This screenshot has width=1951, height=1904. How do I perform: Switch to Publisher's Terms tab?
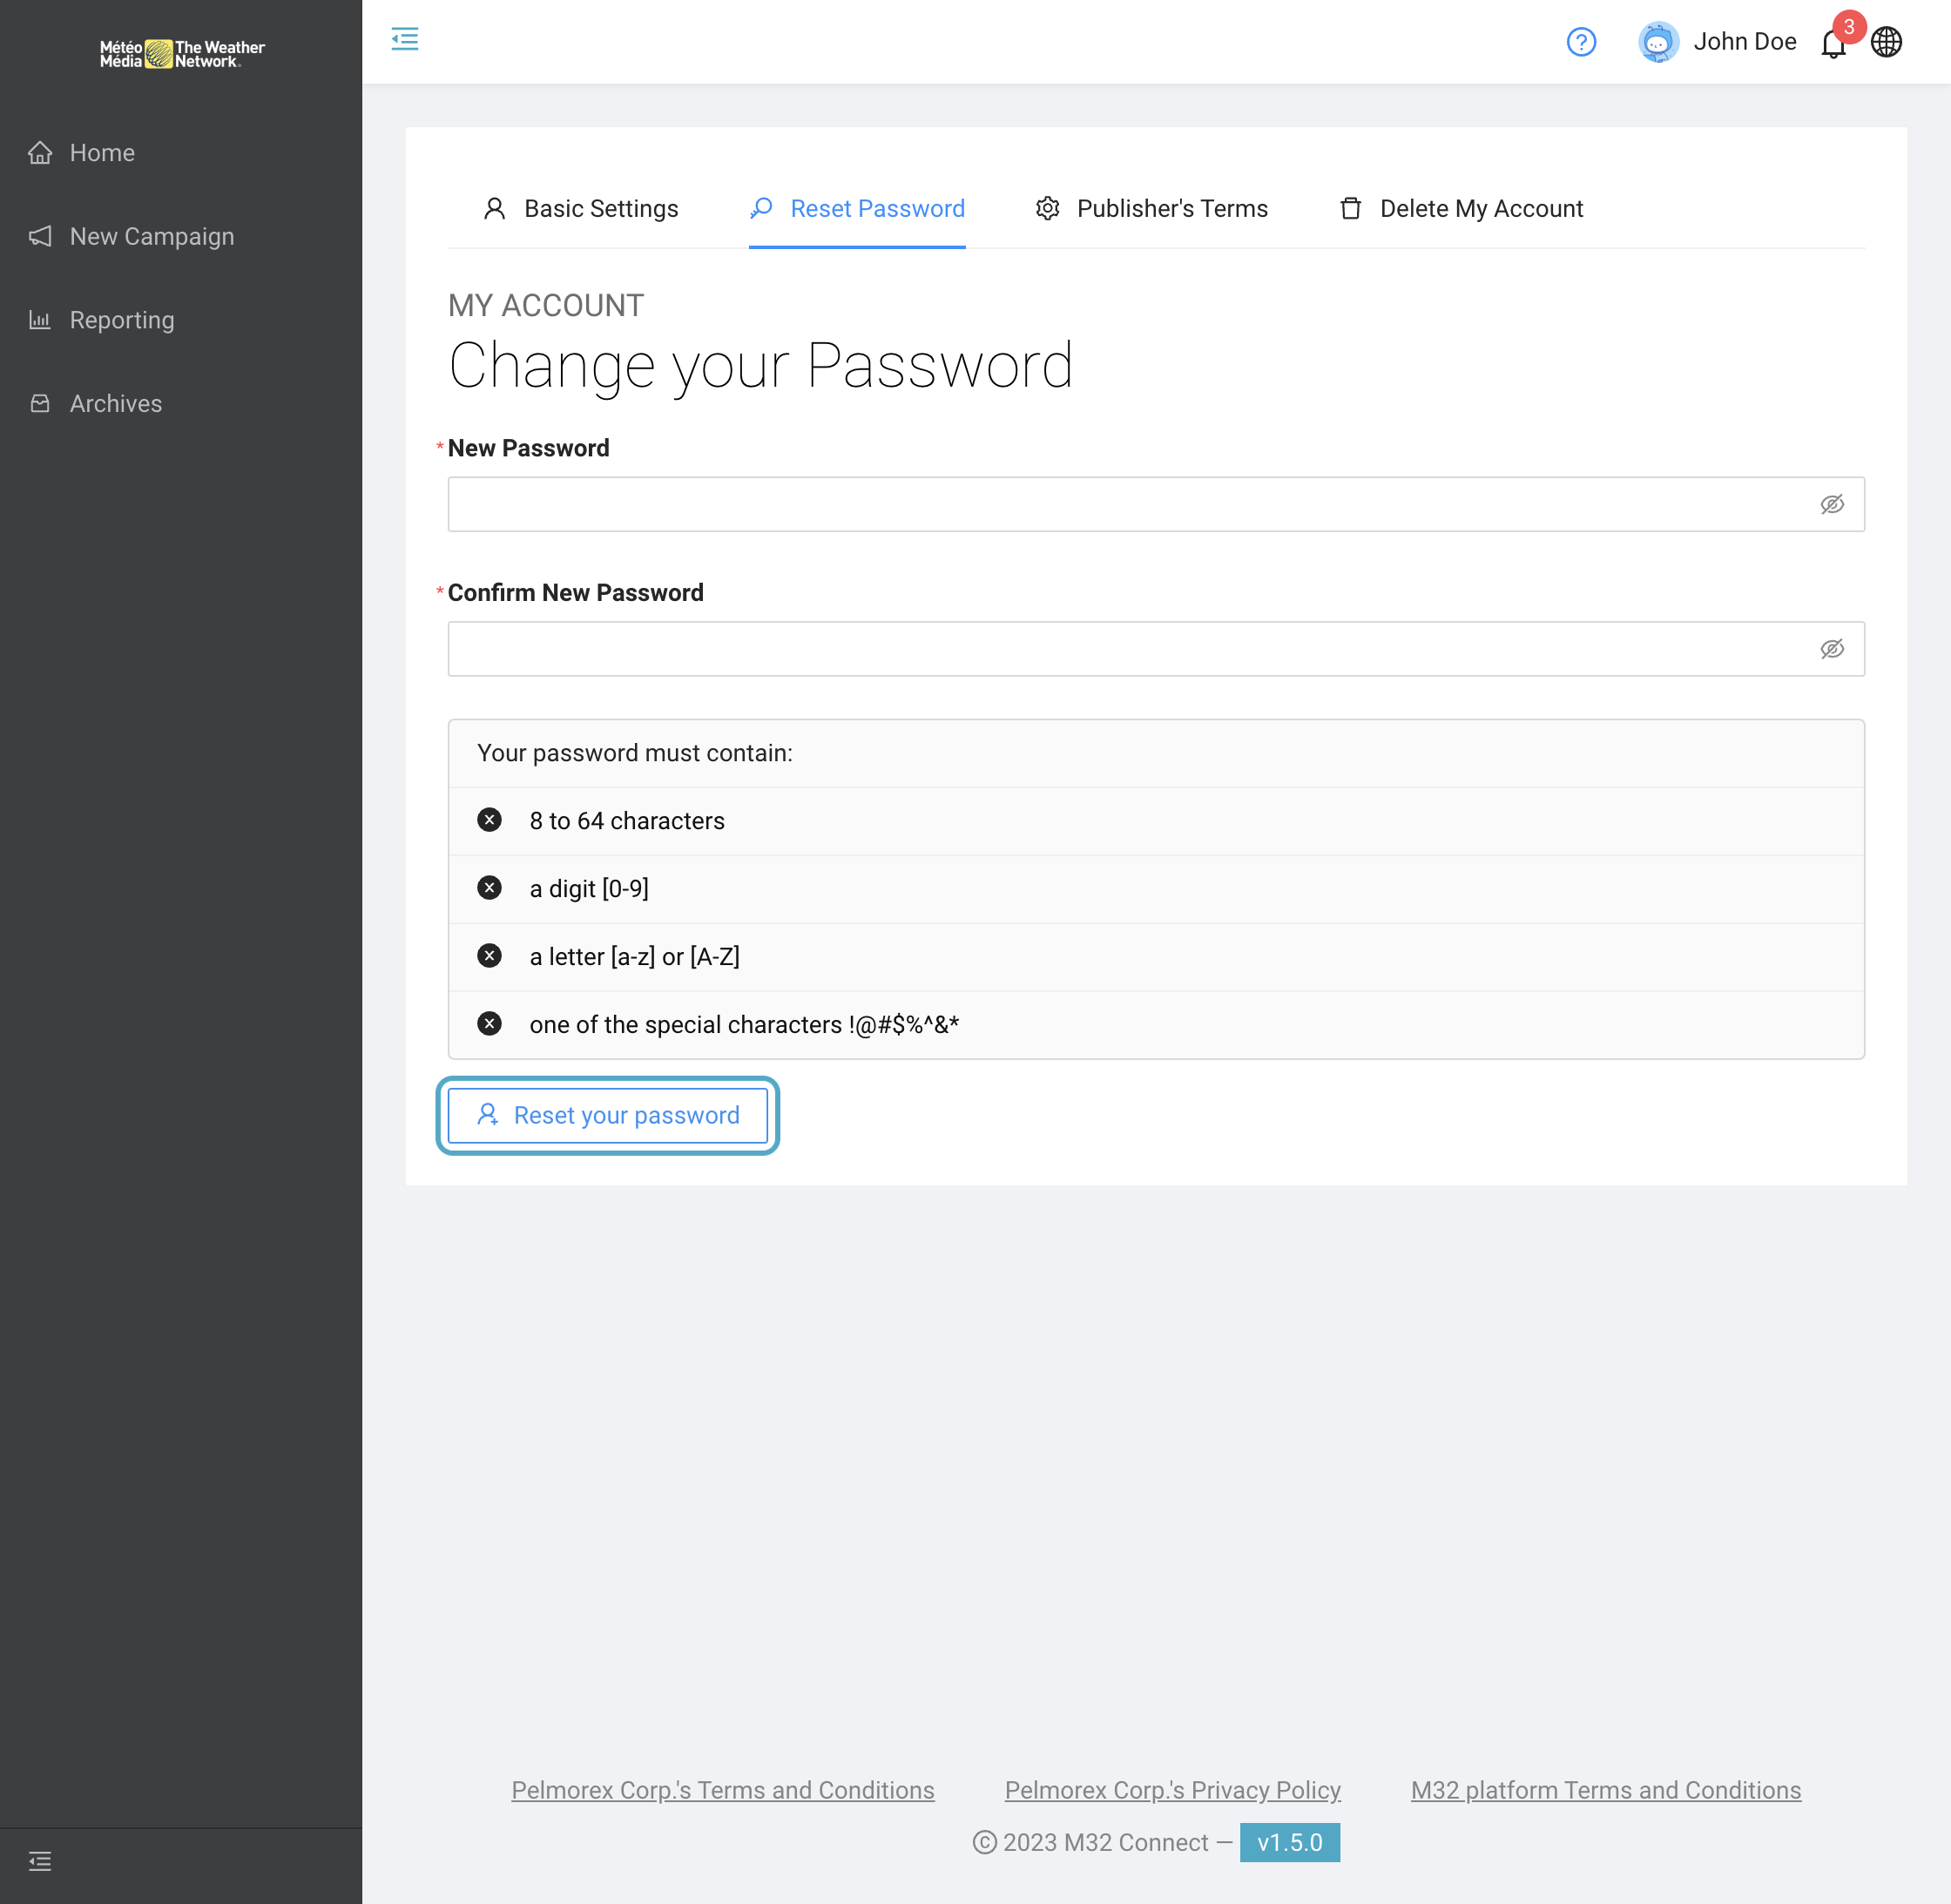coord(1152,208)
